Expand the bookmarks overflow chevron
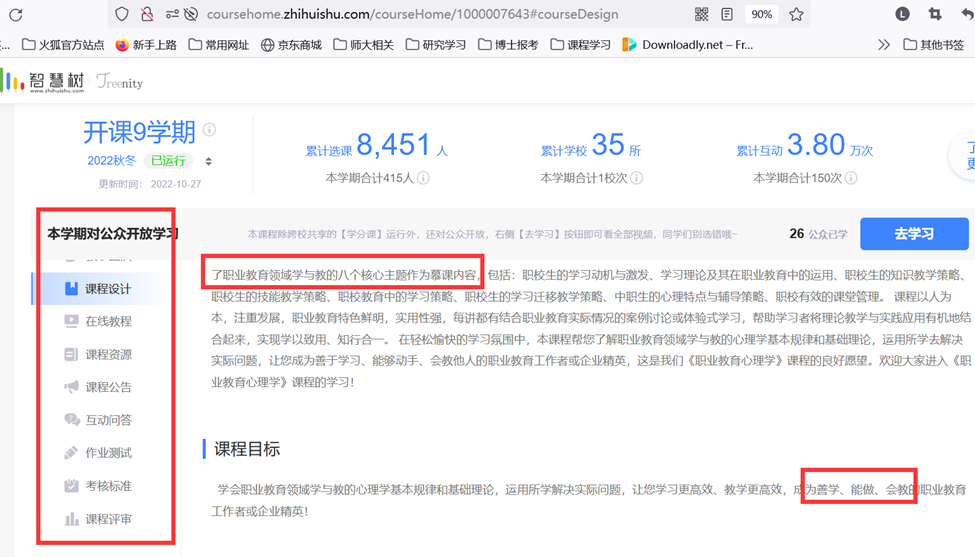The image size is (975, 557). point(884,45)
